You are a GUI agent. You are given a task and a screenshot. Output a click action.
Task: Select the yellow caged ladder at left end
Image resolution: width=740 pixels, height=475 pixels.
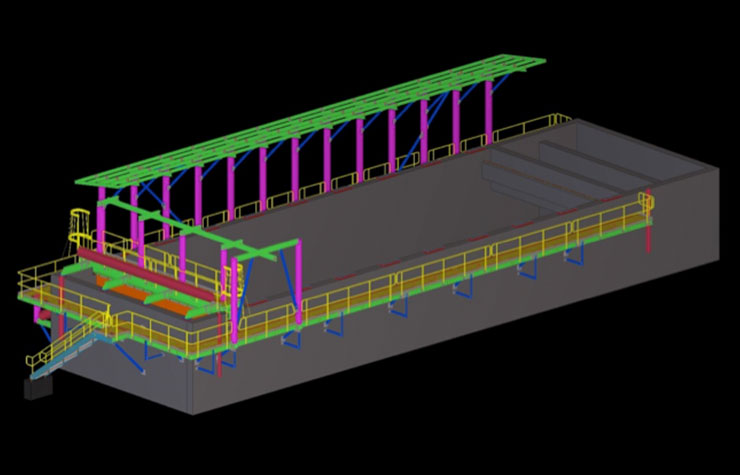click(x=79, y=227)
